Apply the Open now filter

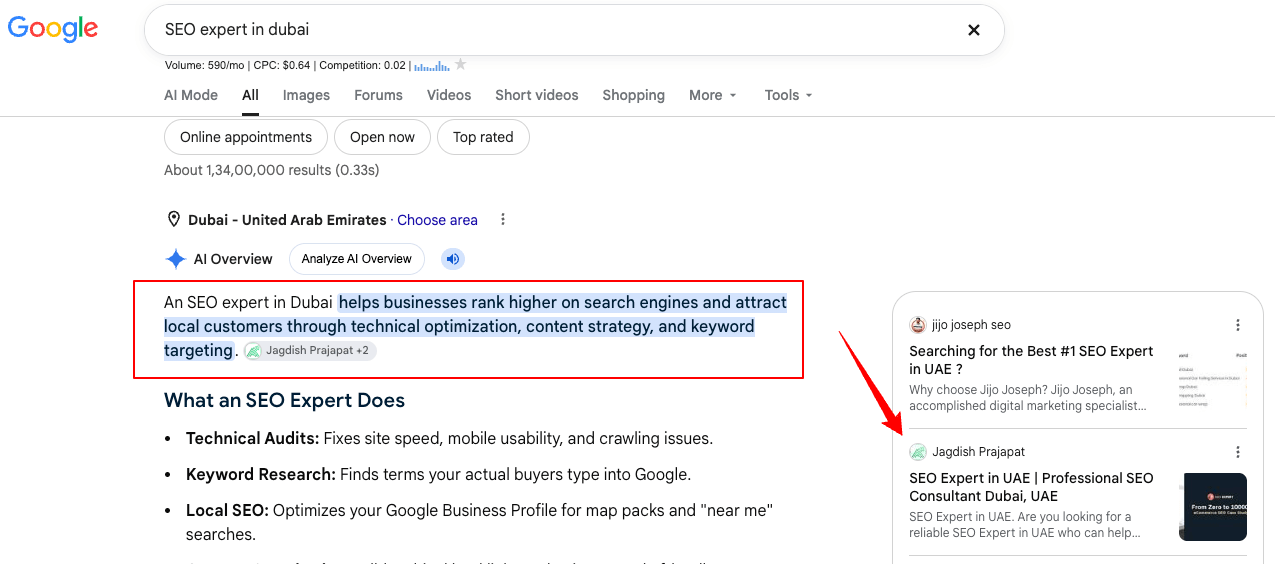point(382,137)
